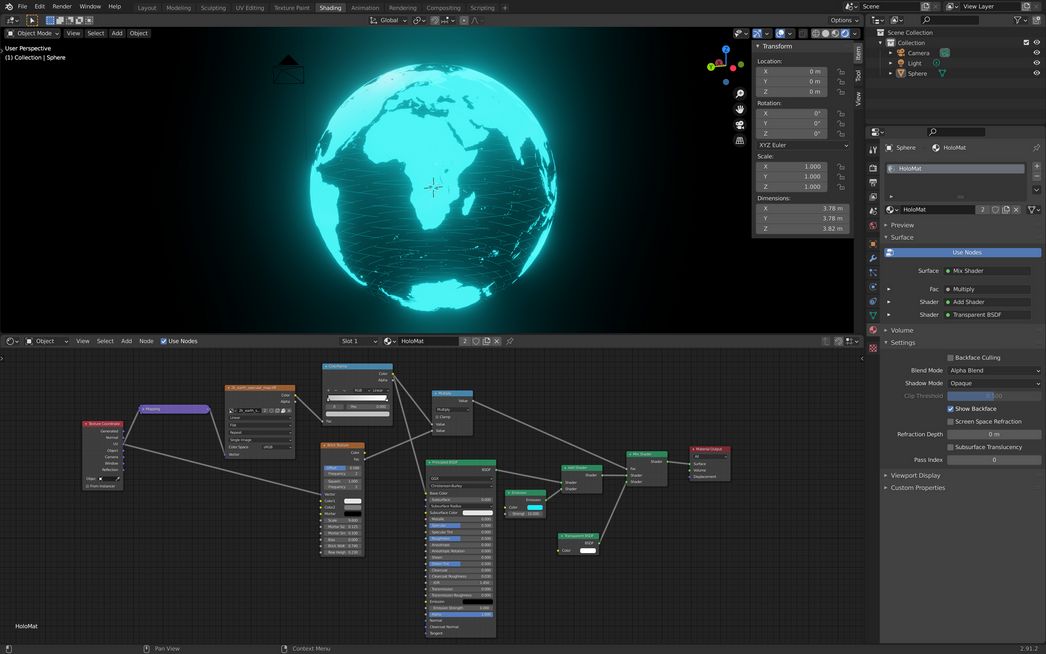Switch to the Compositing workspace tab
1046x654 pixels.
tap(443, 8)
